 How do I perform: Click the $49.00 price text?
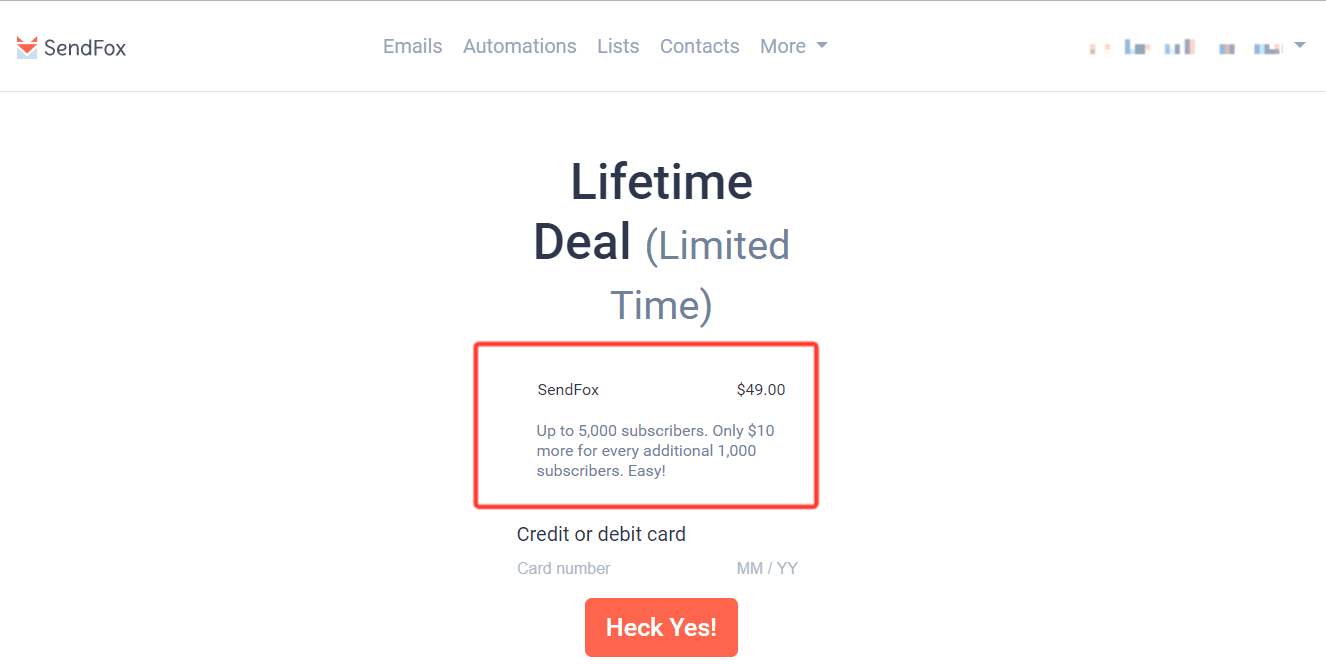[x=761, y=389]
